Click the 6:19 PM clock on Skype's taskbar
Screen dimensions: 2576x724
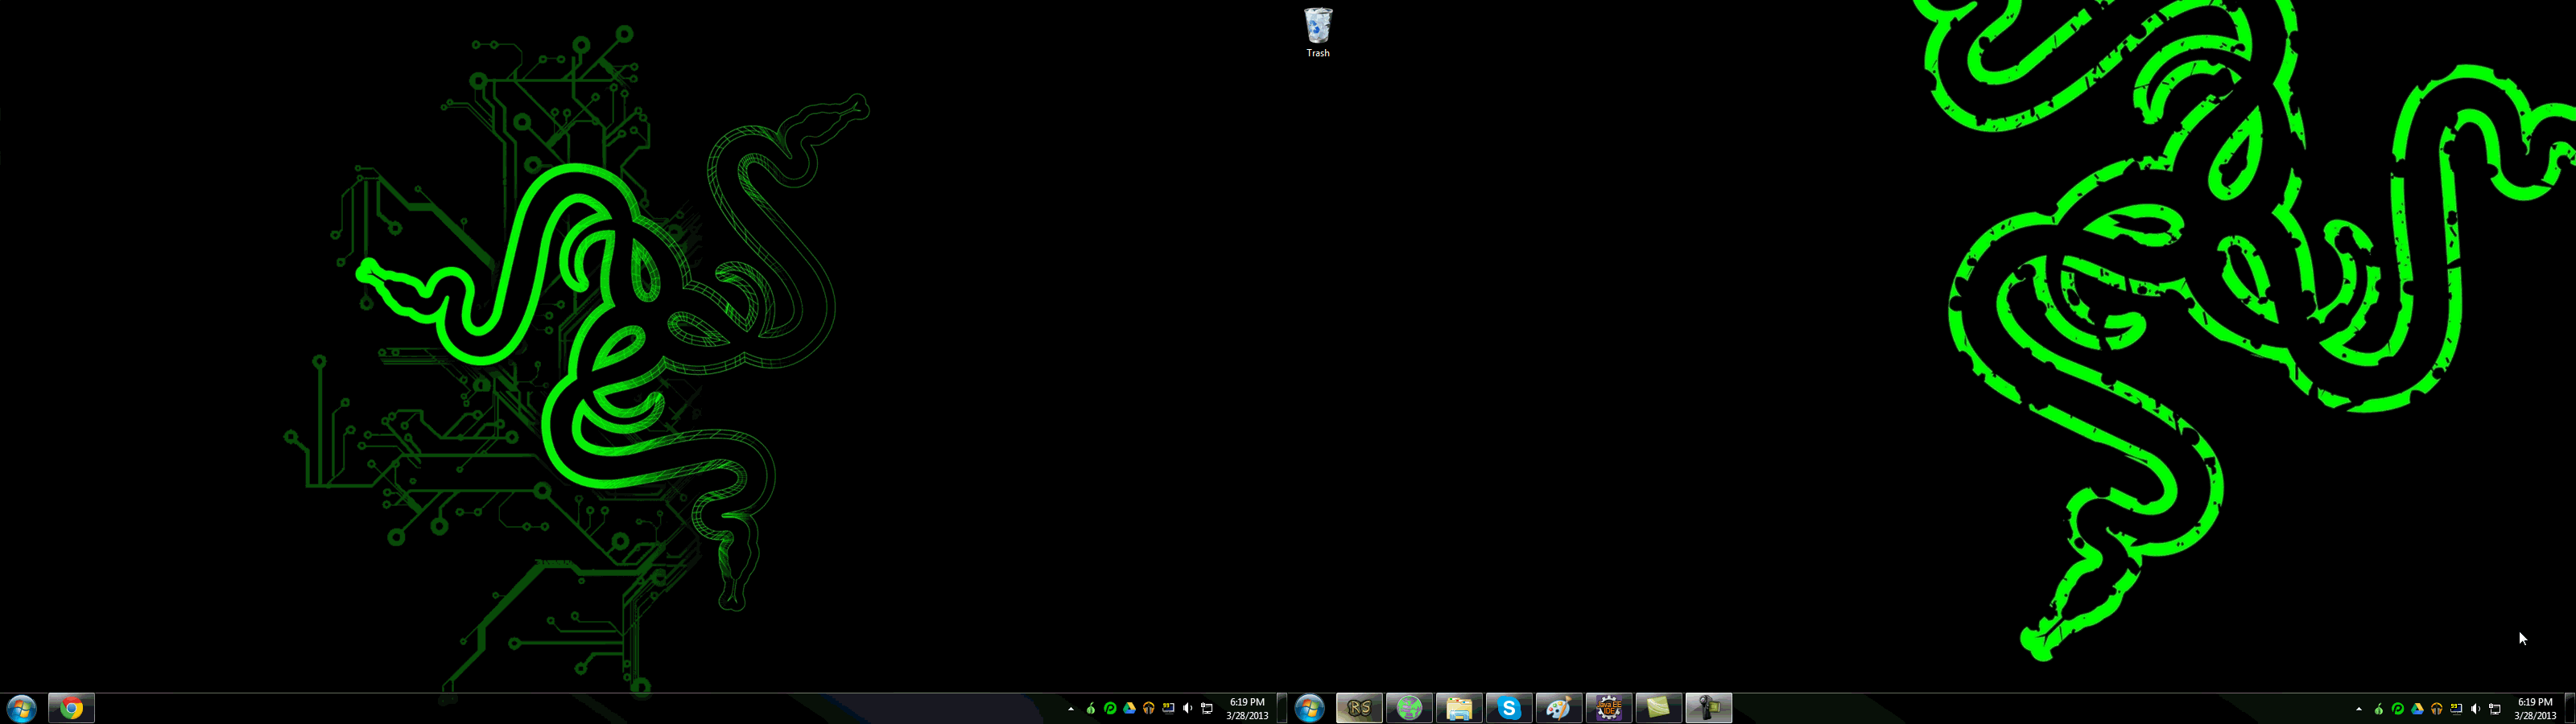(x=2535, y=709)
